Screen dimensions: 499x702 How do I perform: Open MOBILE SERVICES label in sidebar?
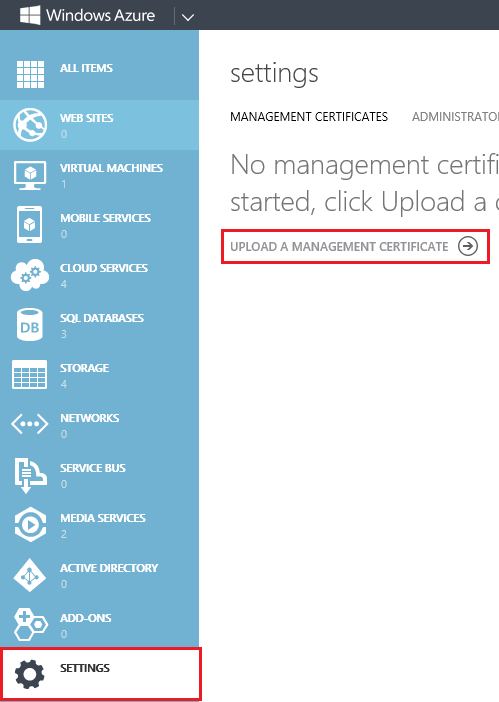106,218
